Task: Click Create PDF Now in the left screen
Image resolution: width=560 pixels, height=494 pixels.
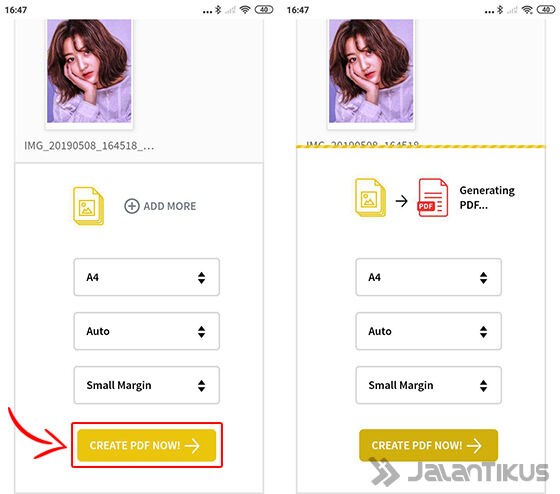Action: (146, 445)
